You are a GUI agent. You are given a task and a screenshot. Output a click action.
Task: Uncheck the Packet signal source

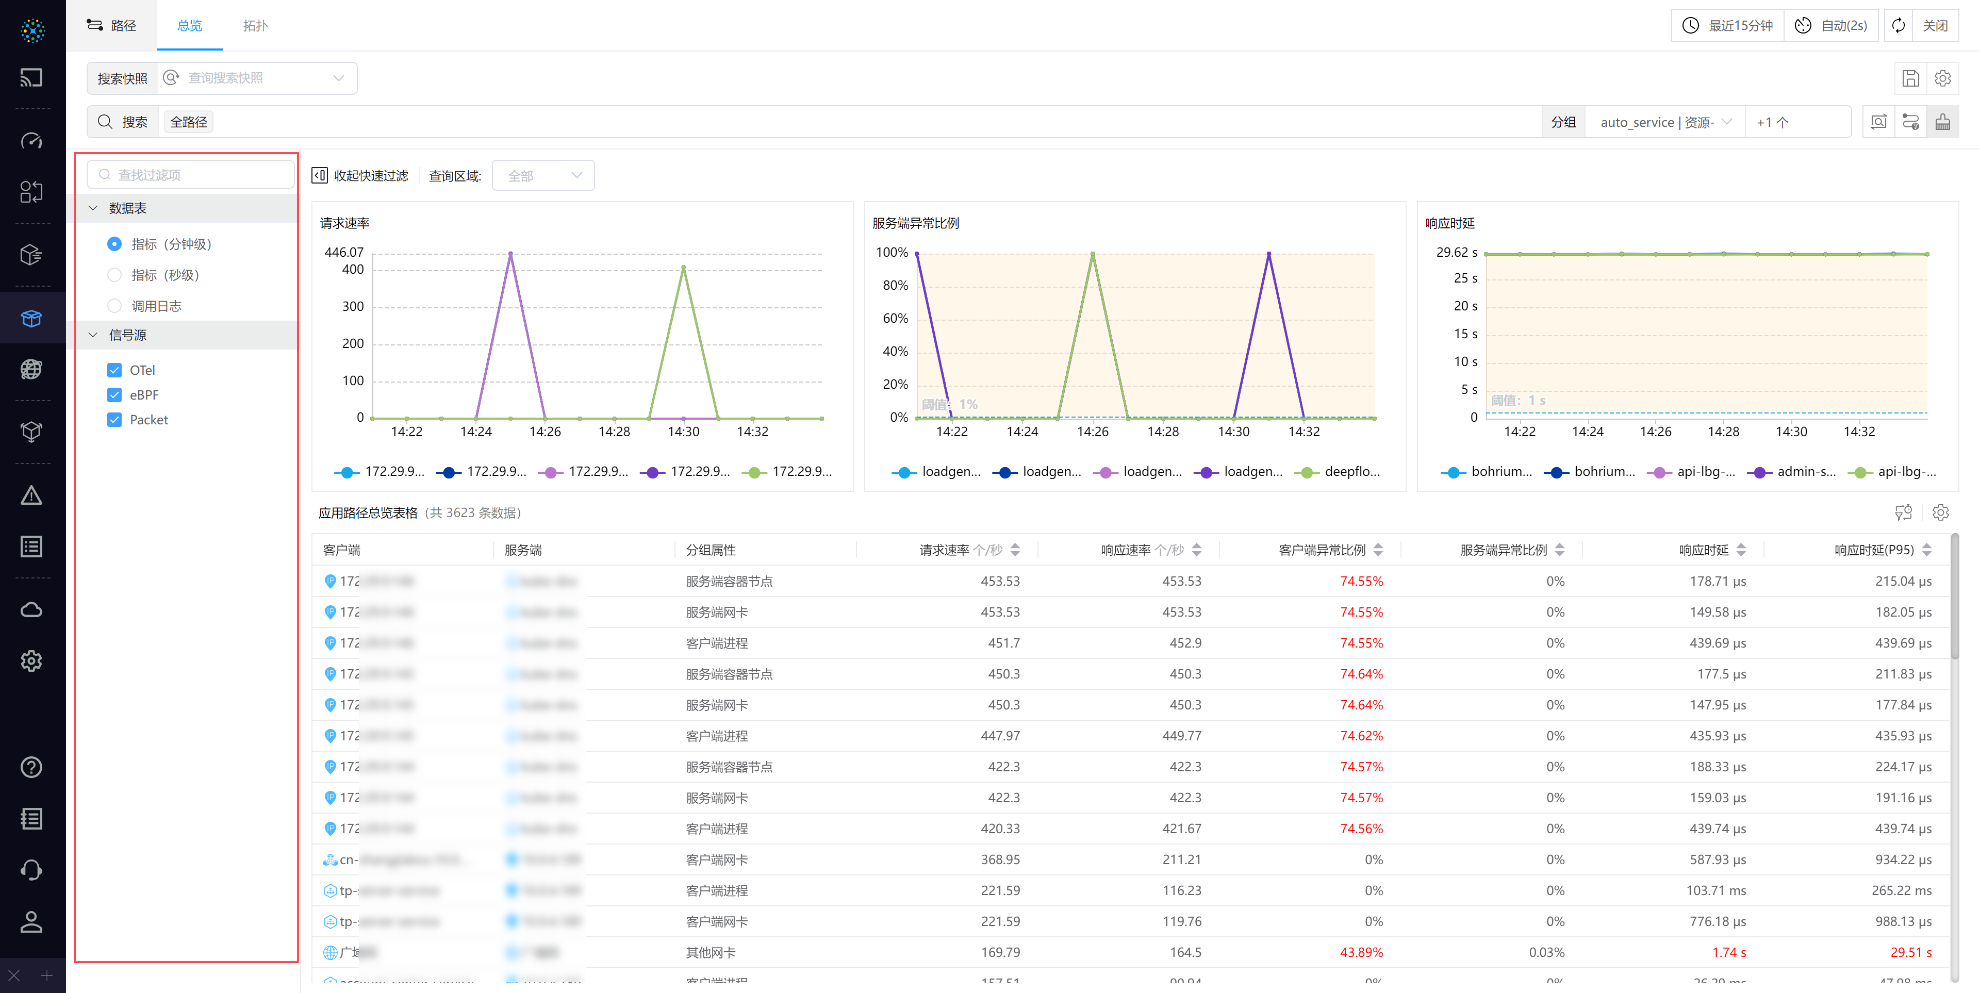[x=115, y=420]
